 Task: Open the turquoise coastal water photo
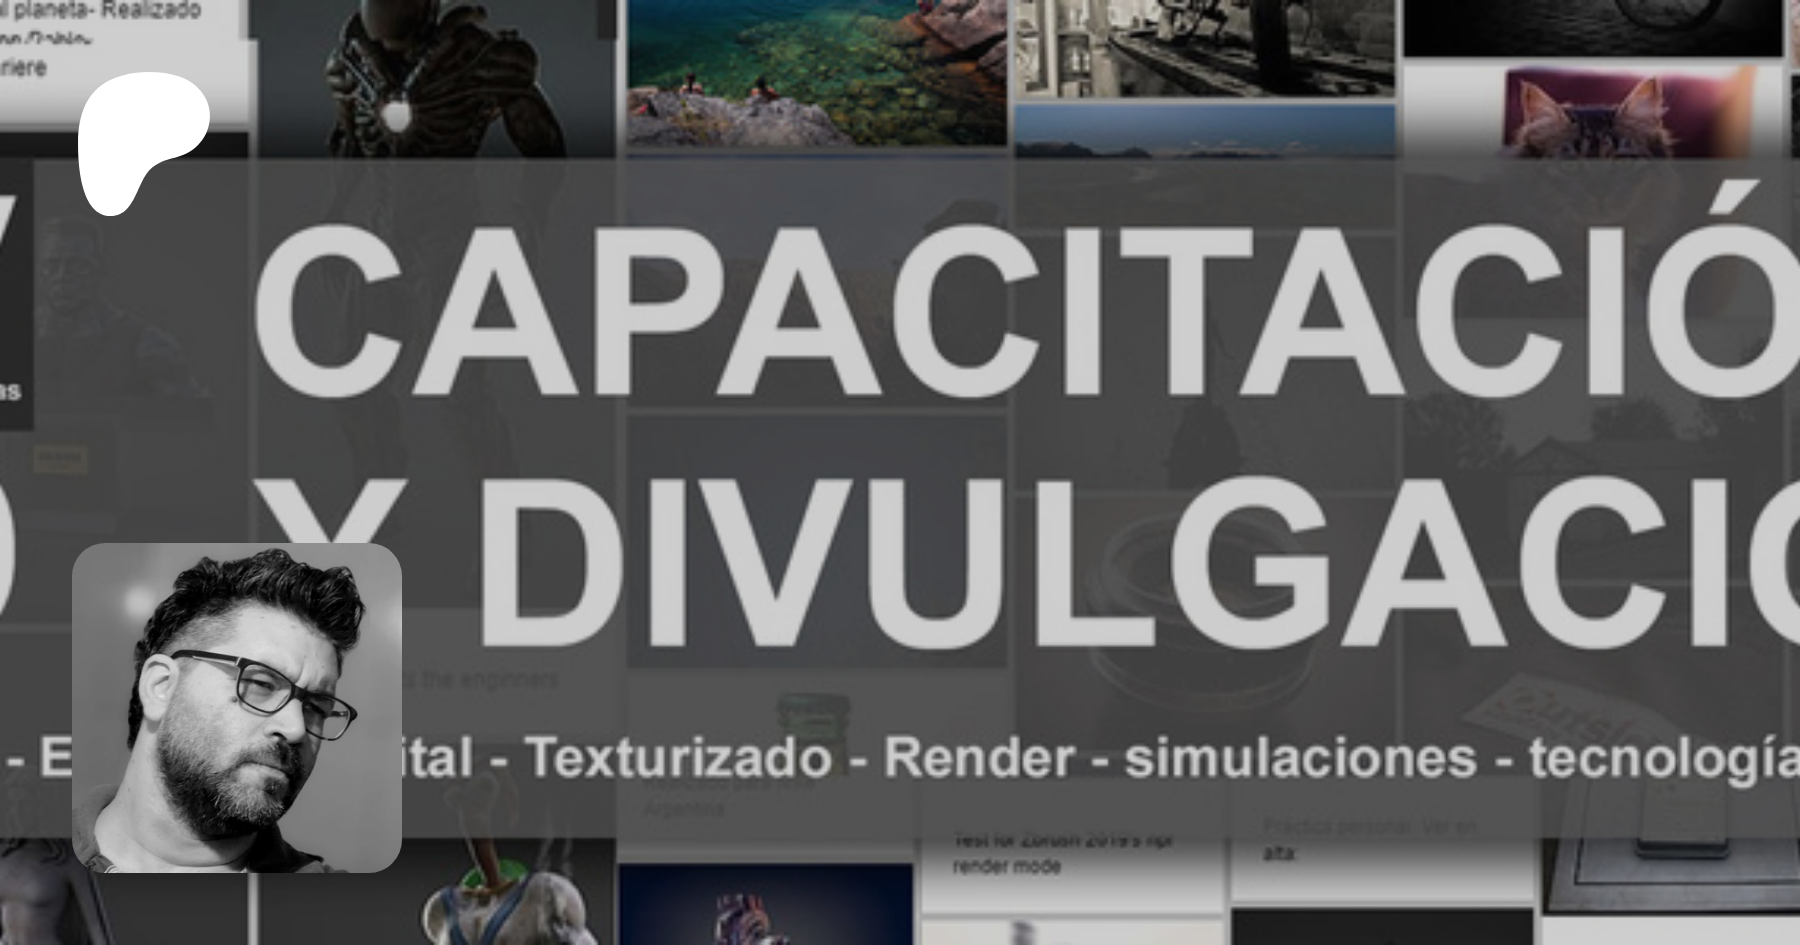coord(816,72)
